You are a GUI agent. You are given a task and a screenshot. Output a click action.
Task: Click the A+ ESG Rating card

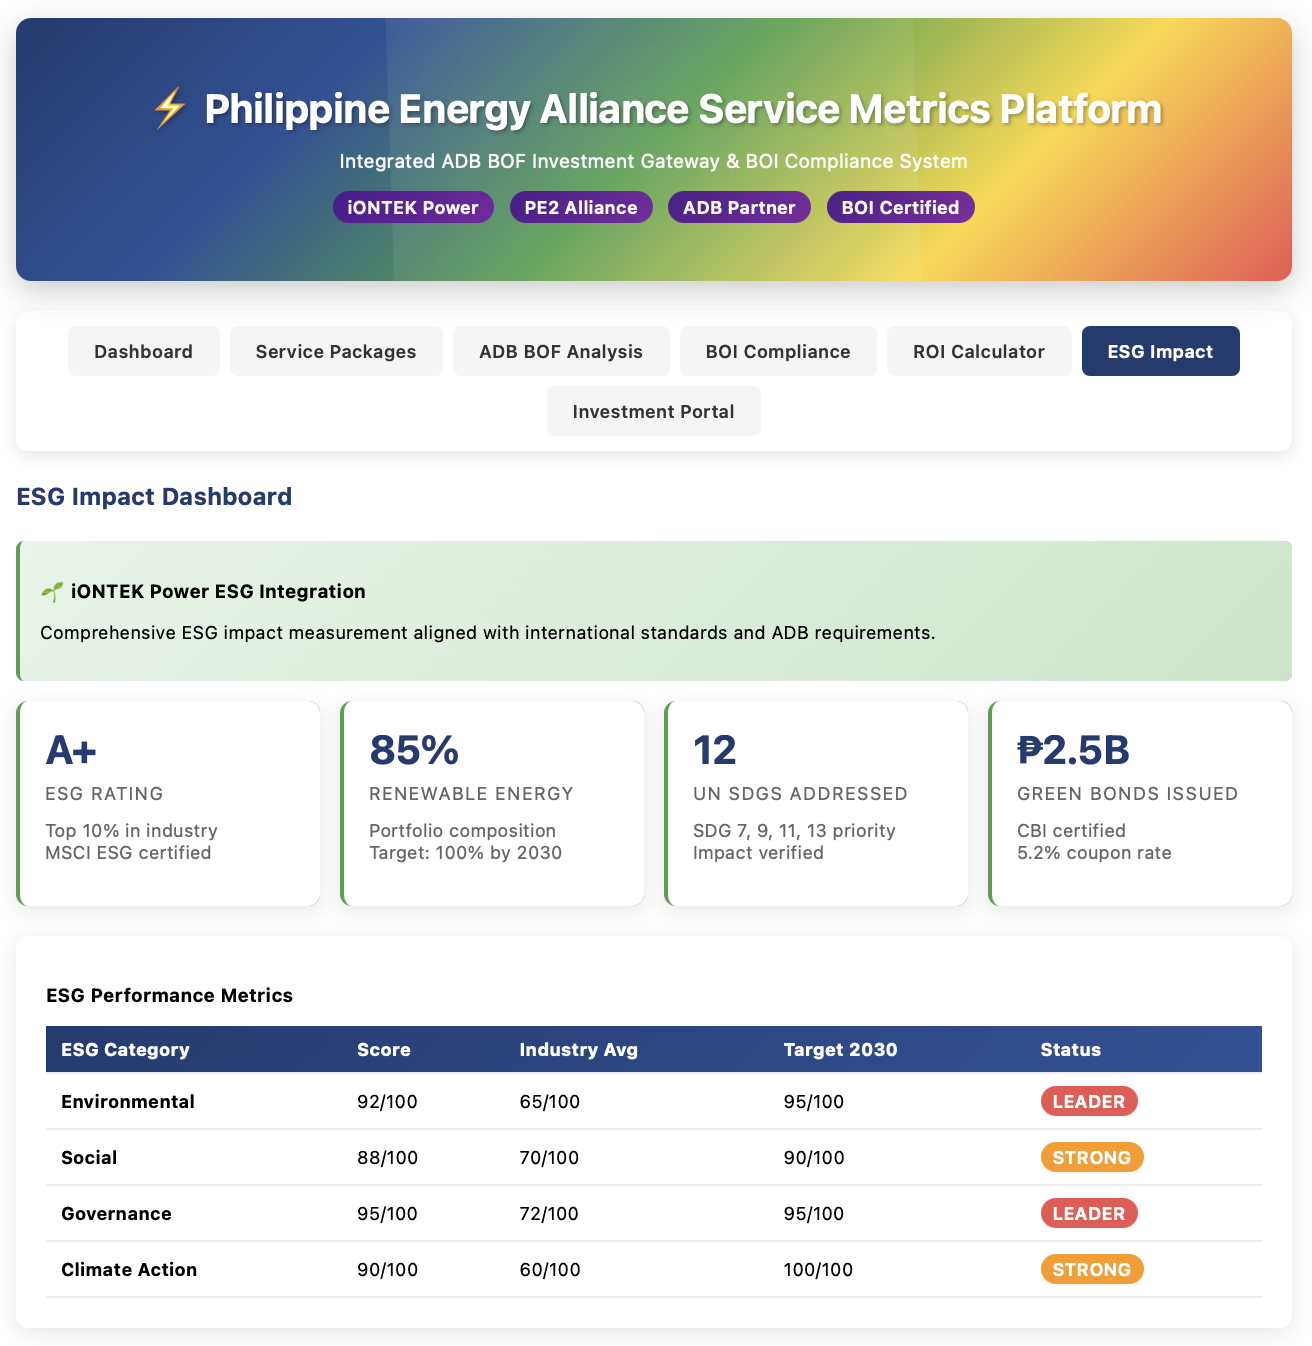169,803
